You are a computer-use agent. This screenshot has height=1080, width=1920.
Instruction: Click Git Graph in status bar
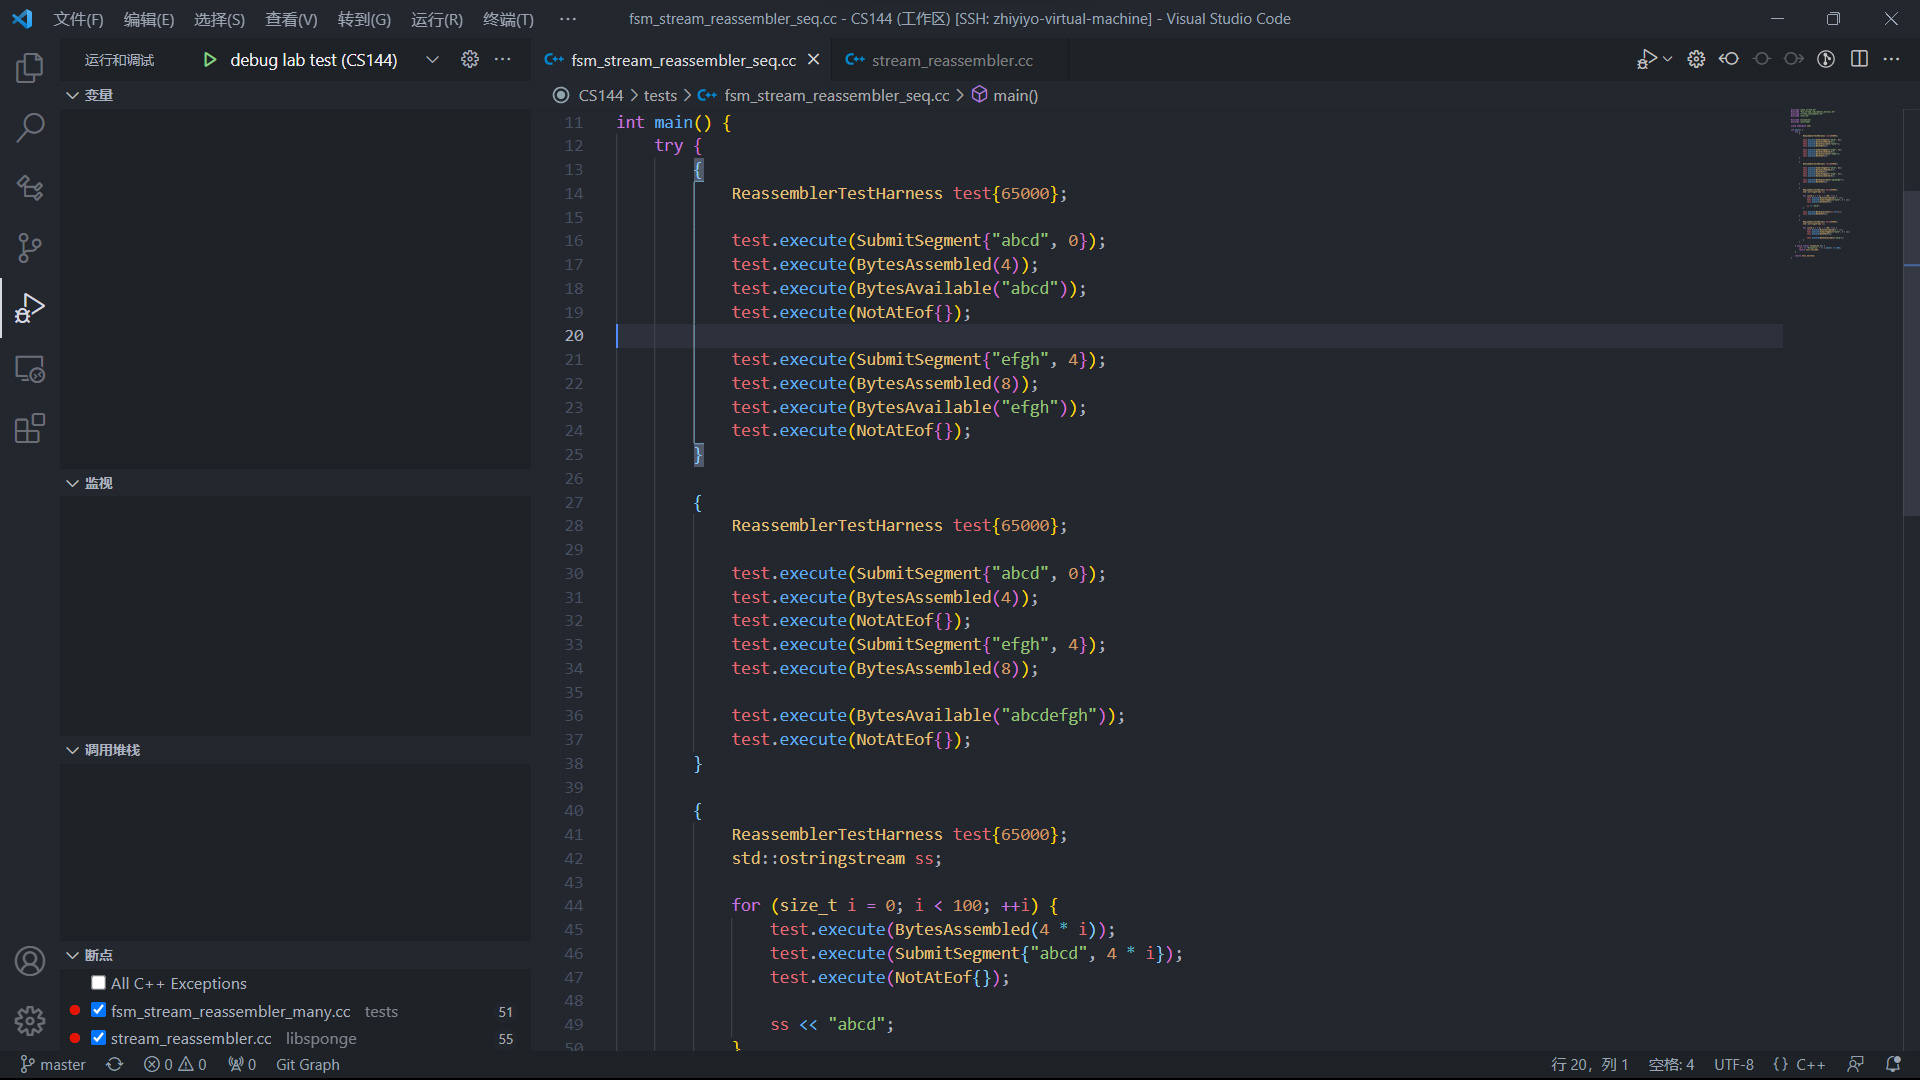[x=307, y=1064]
